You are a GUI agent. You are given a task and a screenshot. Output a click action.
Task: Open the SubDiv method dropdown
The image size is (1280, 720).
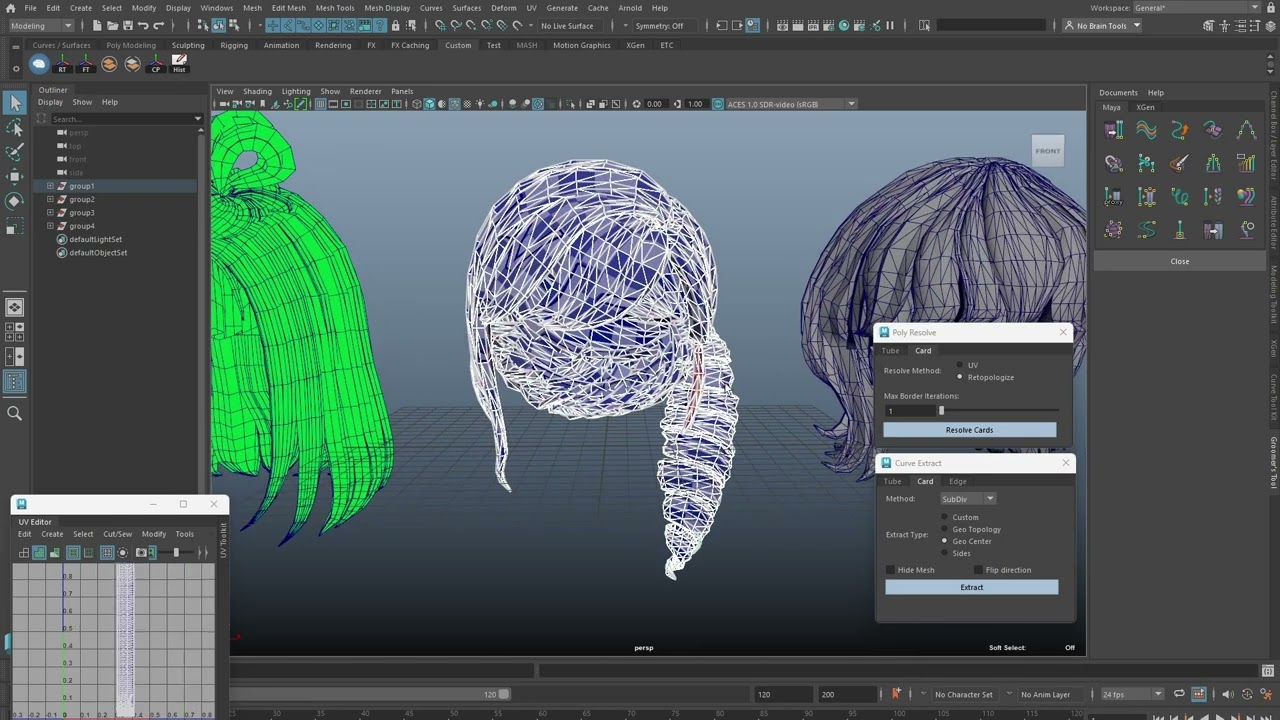pyautogui.click(x=968, y=499)
